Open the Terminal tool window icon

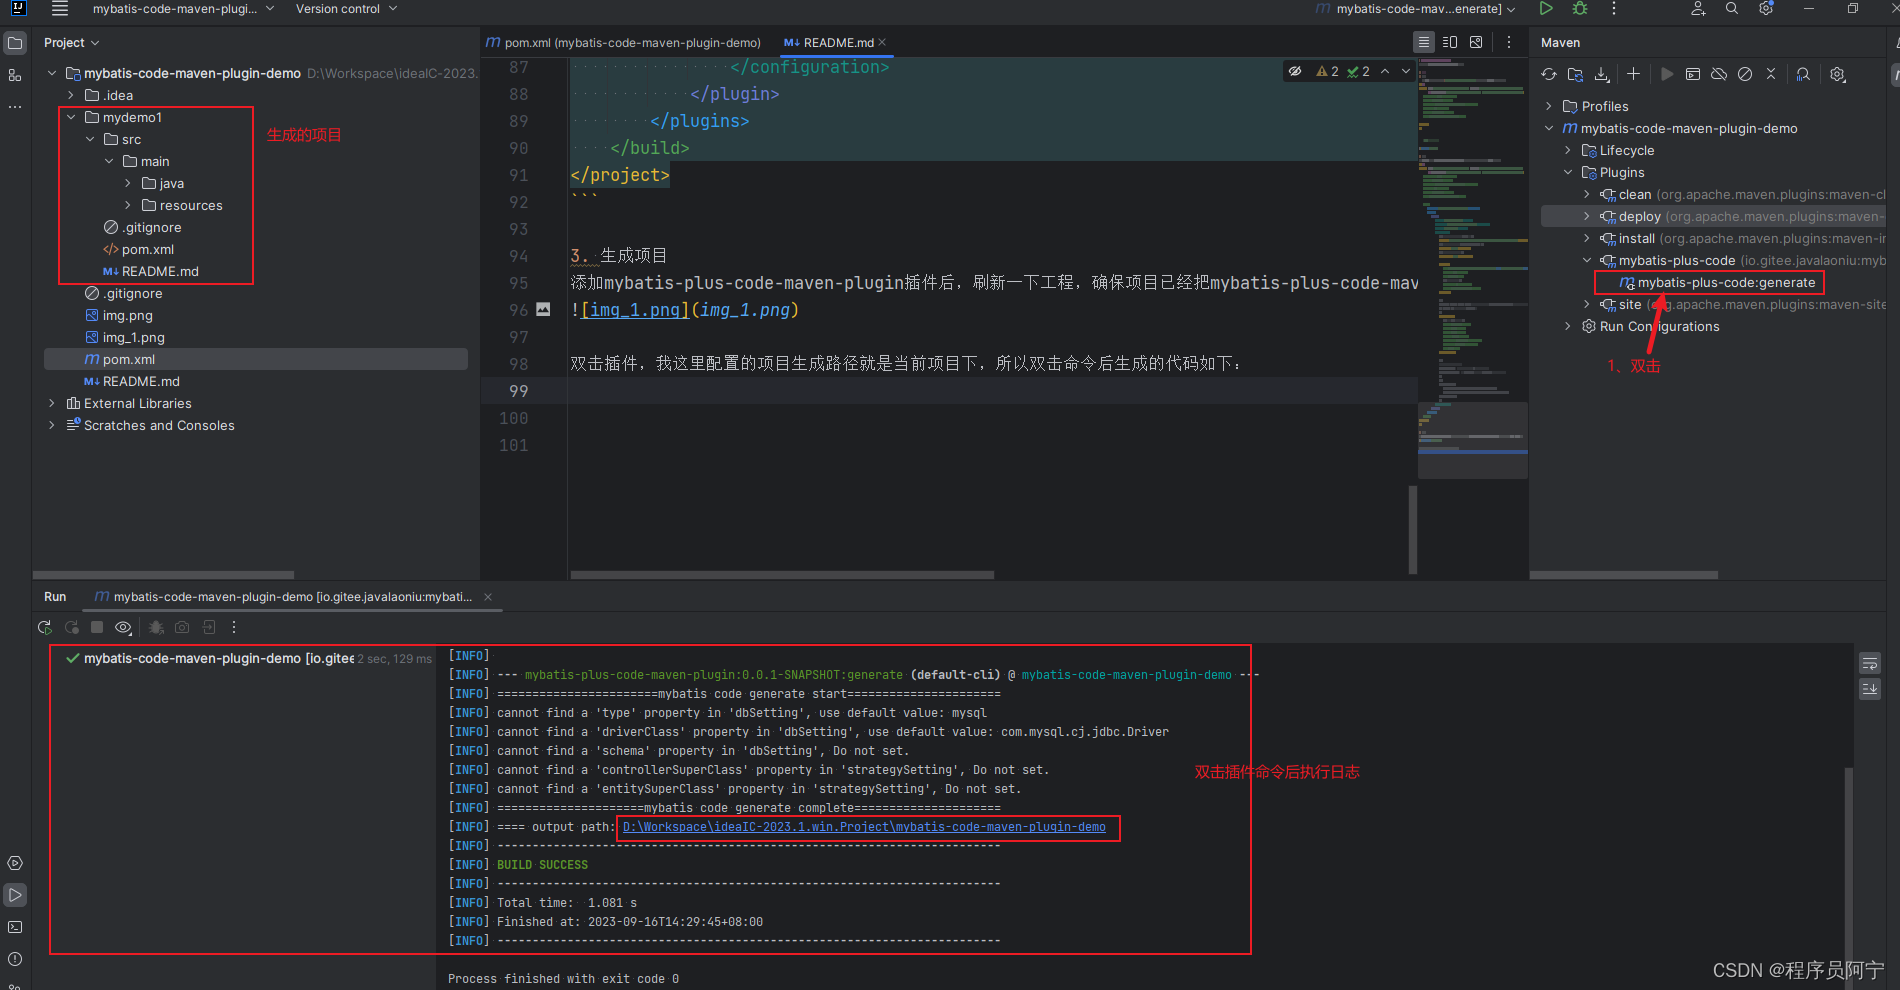coord(15,927)
